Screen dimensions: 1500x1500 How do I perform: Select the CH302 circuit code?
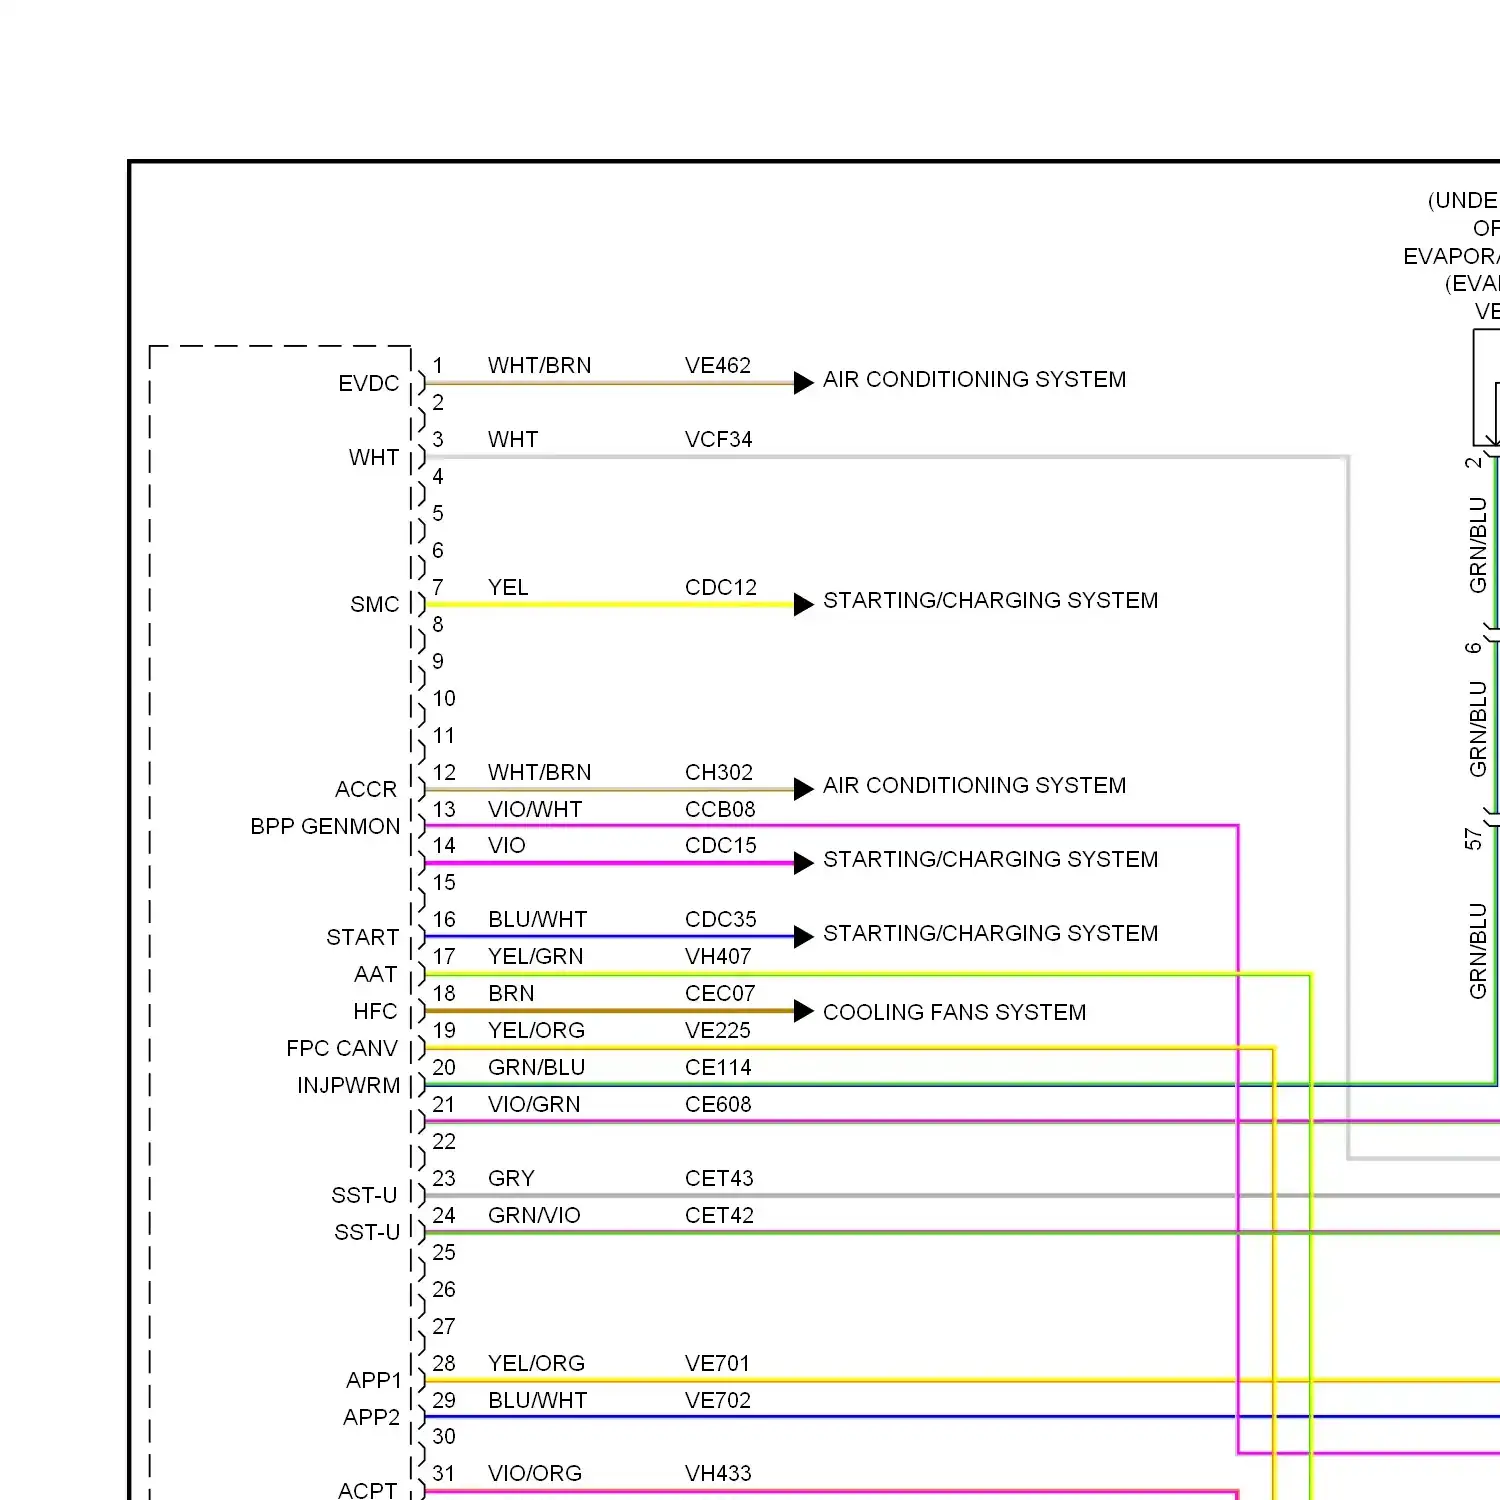tap(718, 773)
